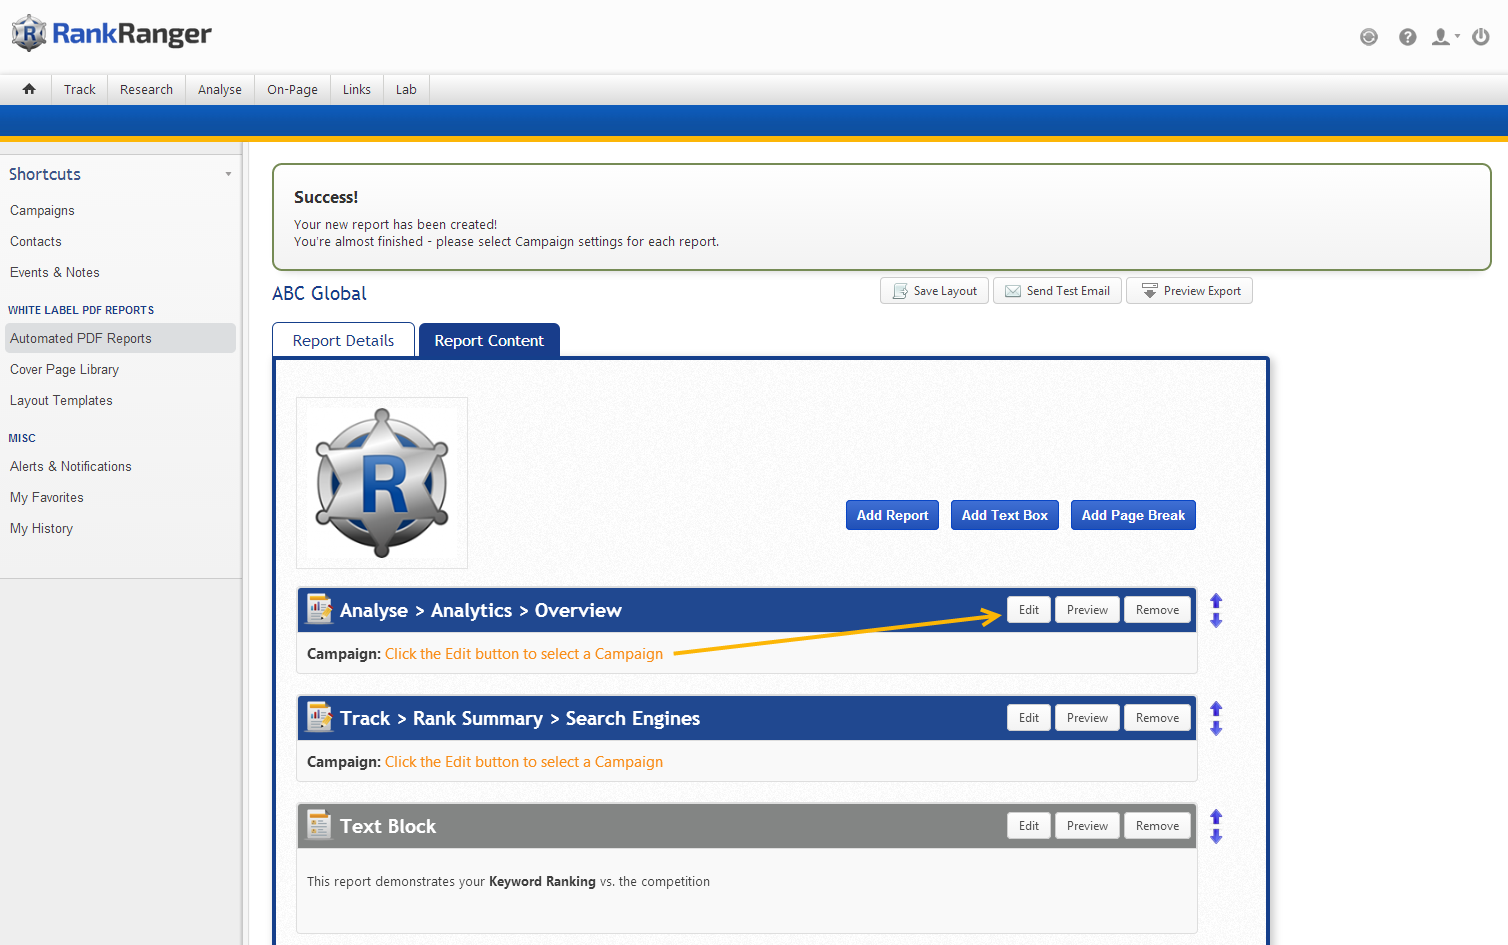Move Rank Summary report up with arrow

click(x=1216, y=708)
